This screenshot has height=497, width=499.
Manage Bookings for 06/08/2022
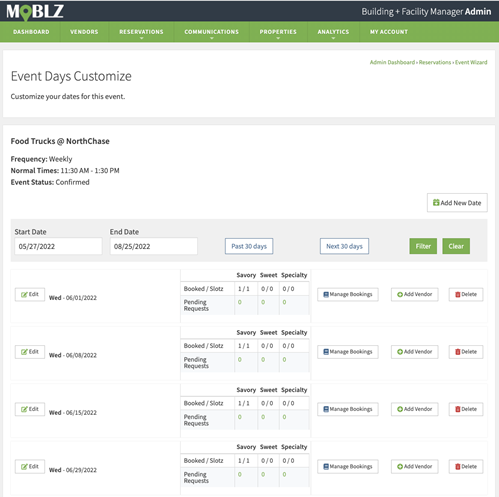point(348,352)
